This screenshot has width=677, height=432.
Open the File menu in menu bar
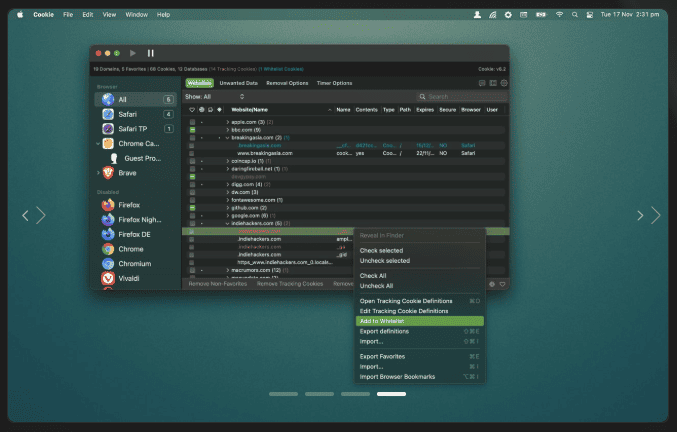tap(68, 15)
